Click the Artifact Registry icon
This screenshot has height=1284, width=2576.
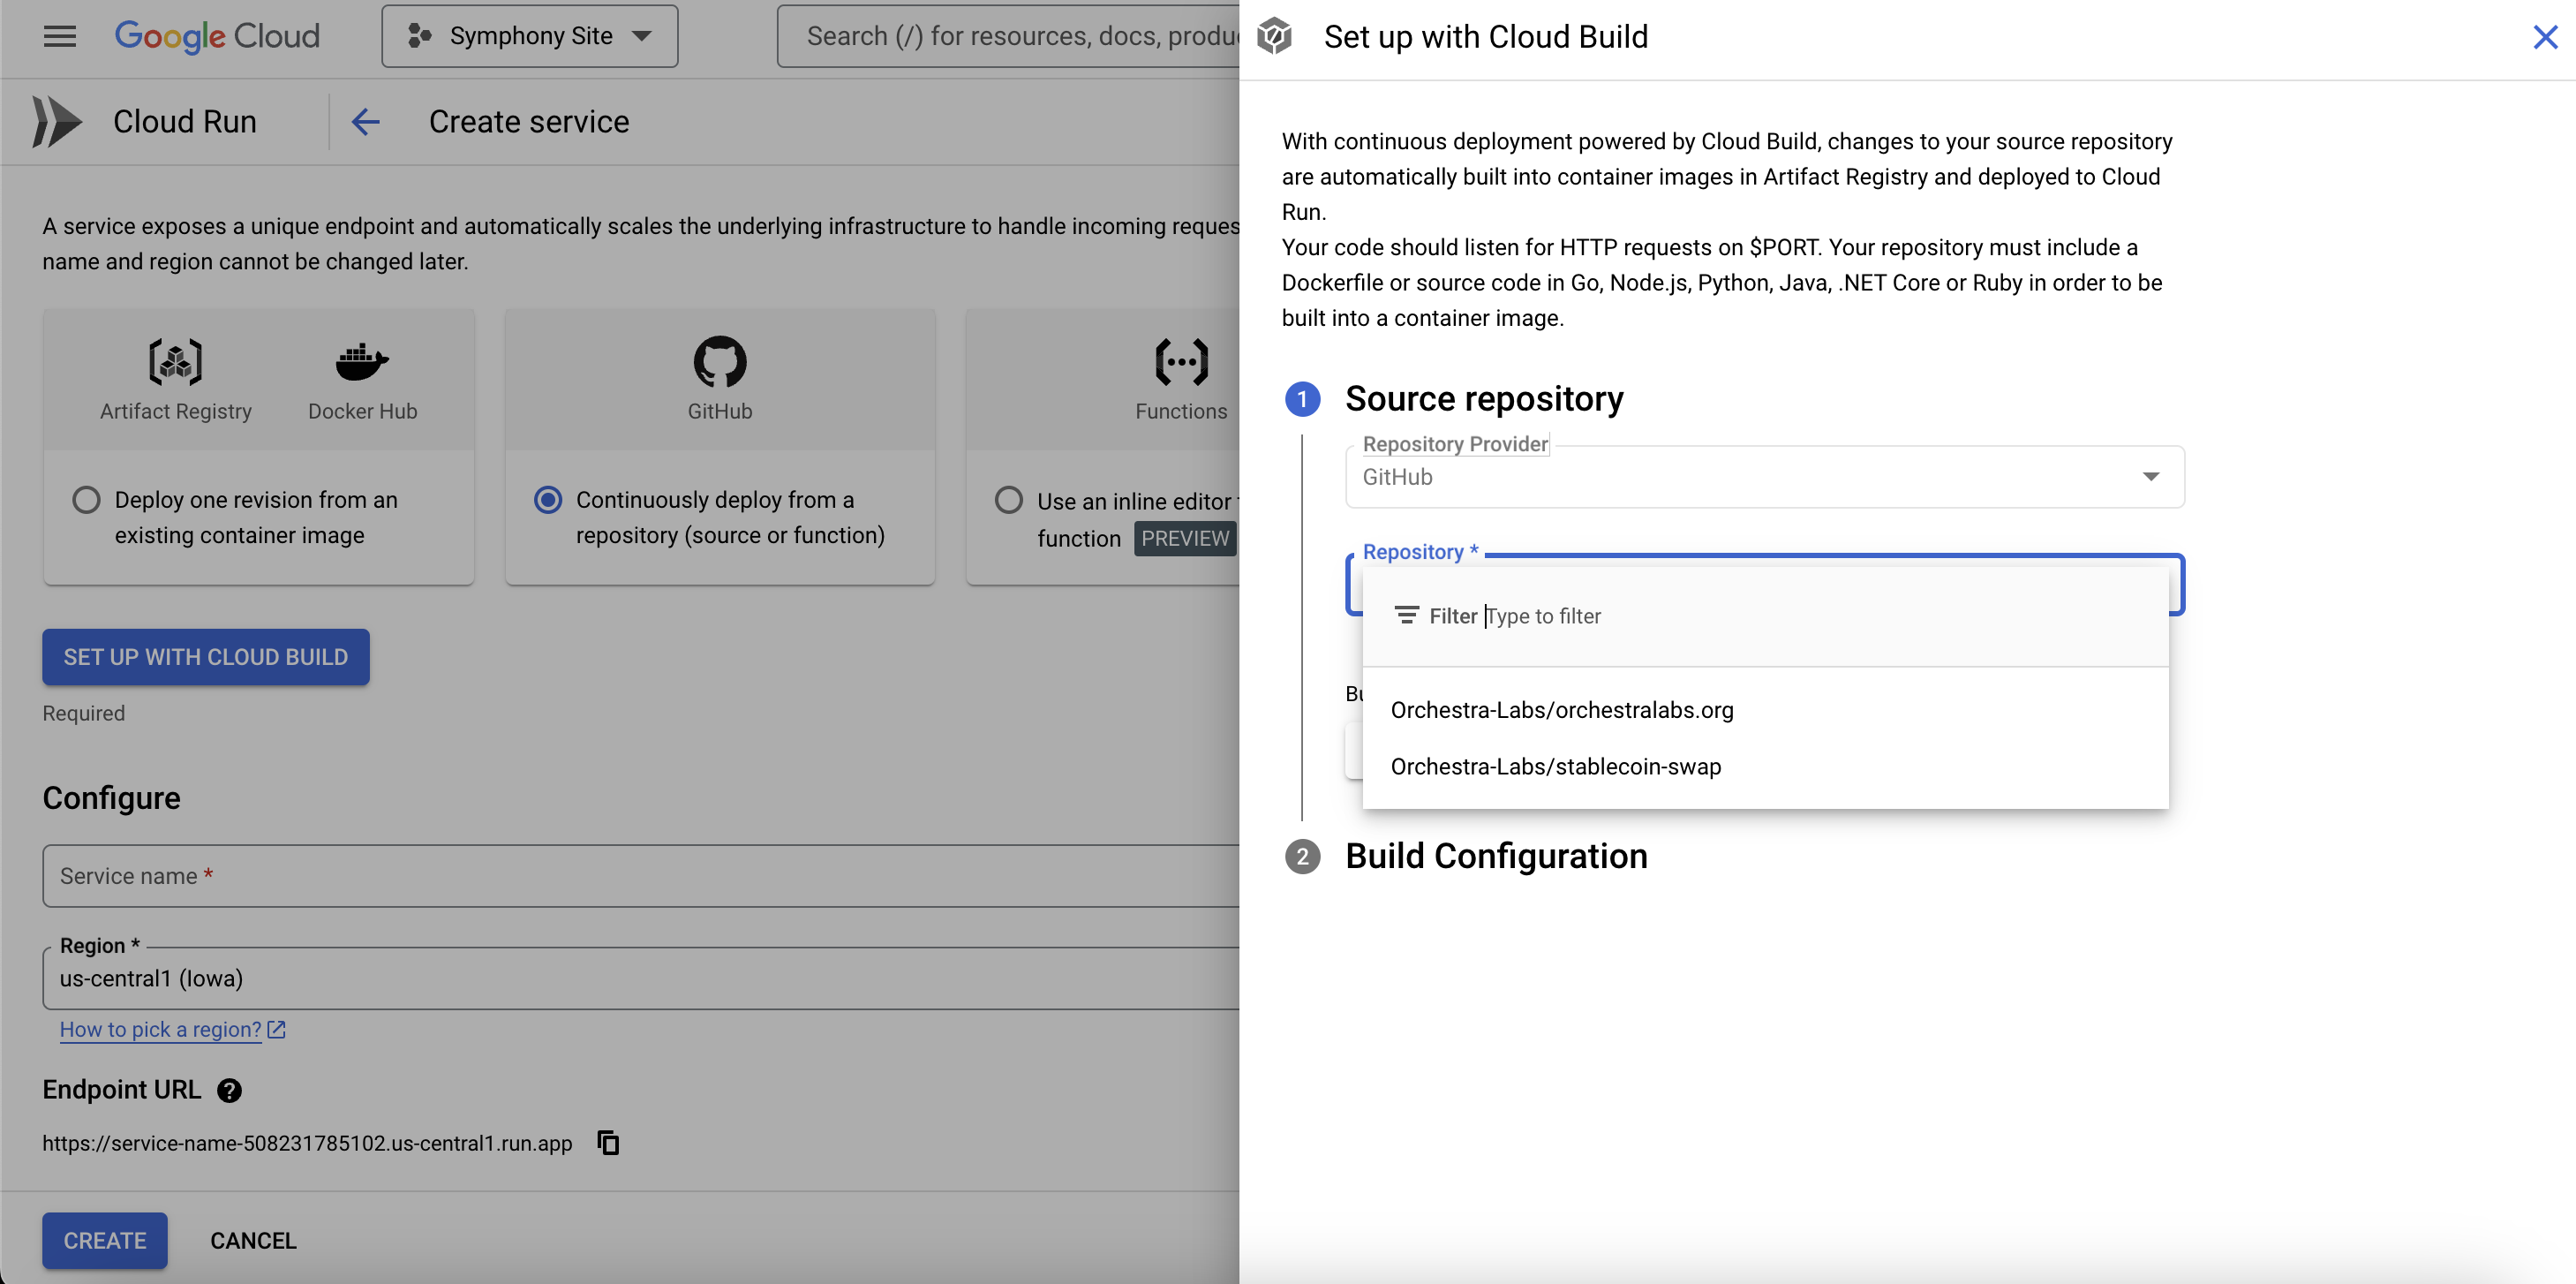[175, 361]
